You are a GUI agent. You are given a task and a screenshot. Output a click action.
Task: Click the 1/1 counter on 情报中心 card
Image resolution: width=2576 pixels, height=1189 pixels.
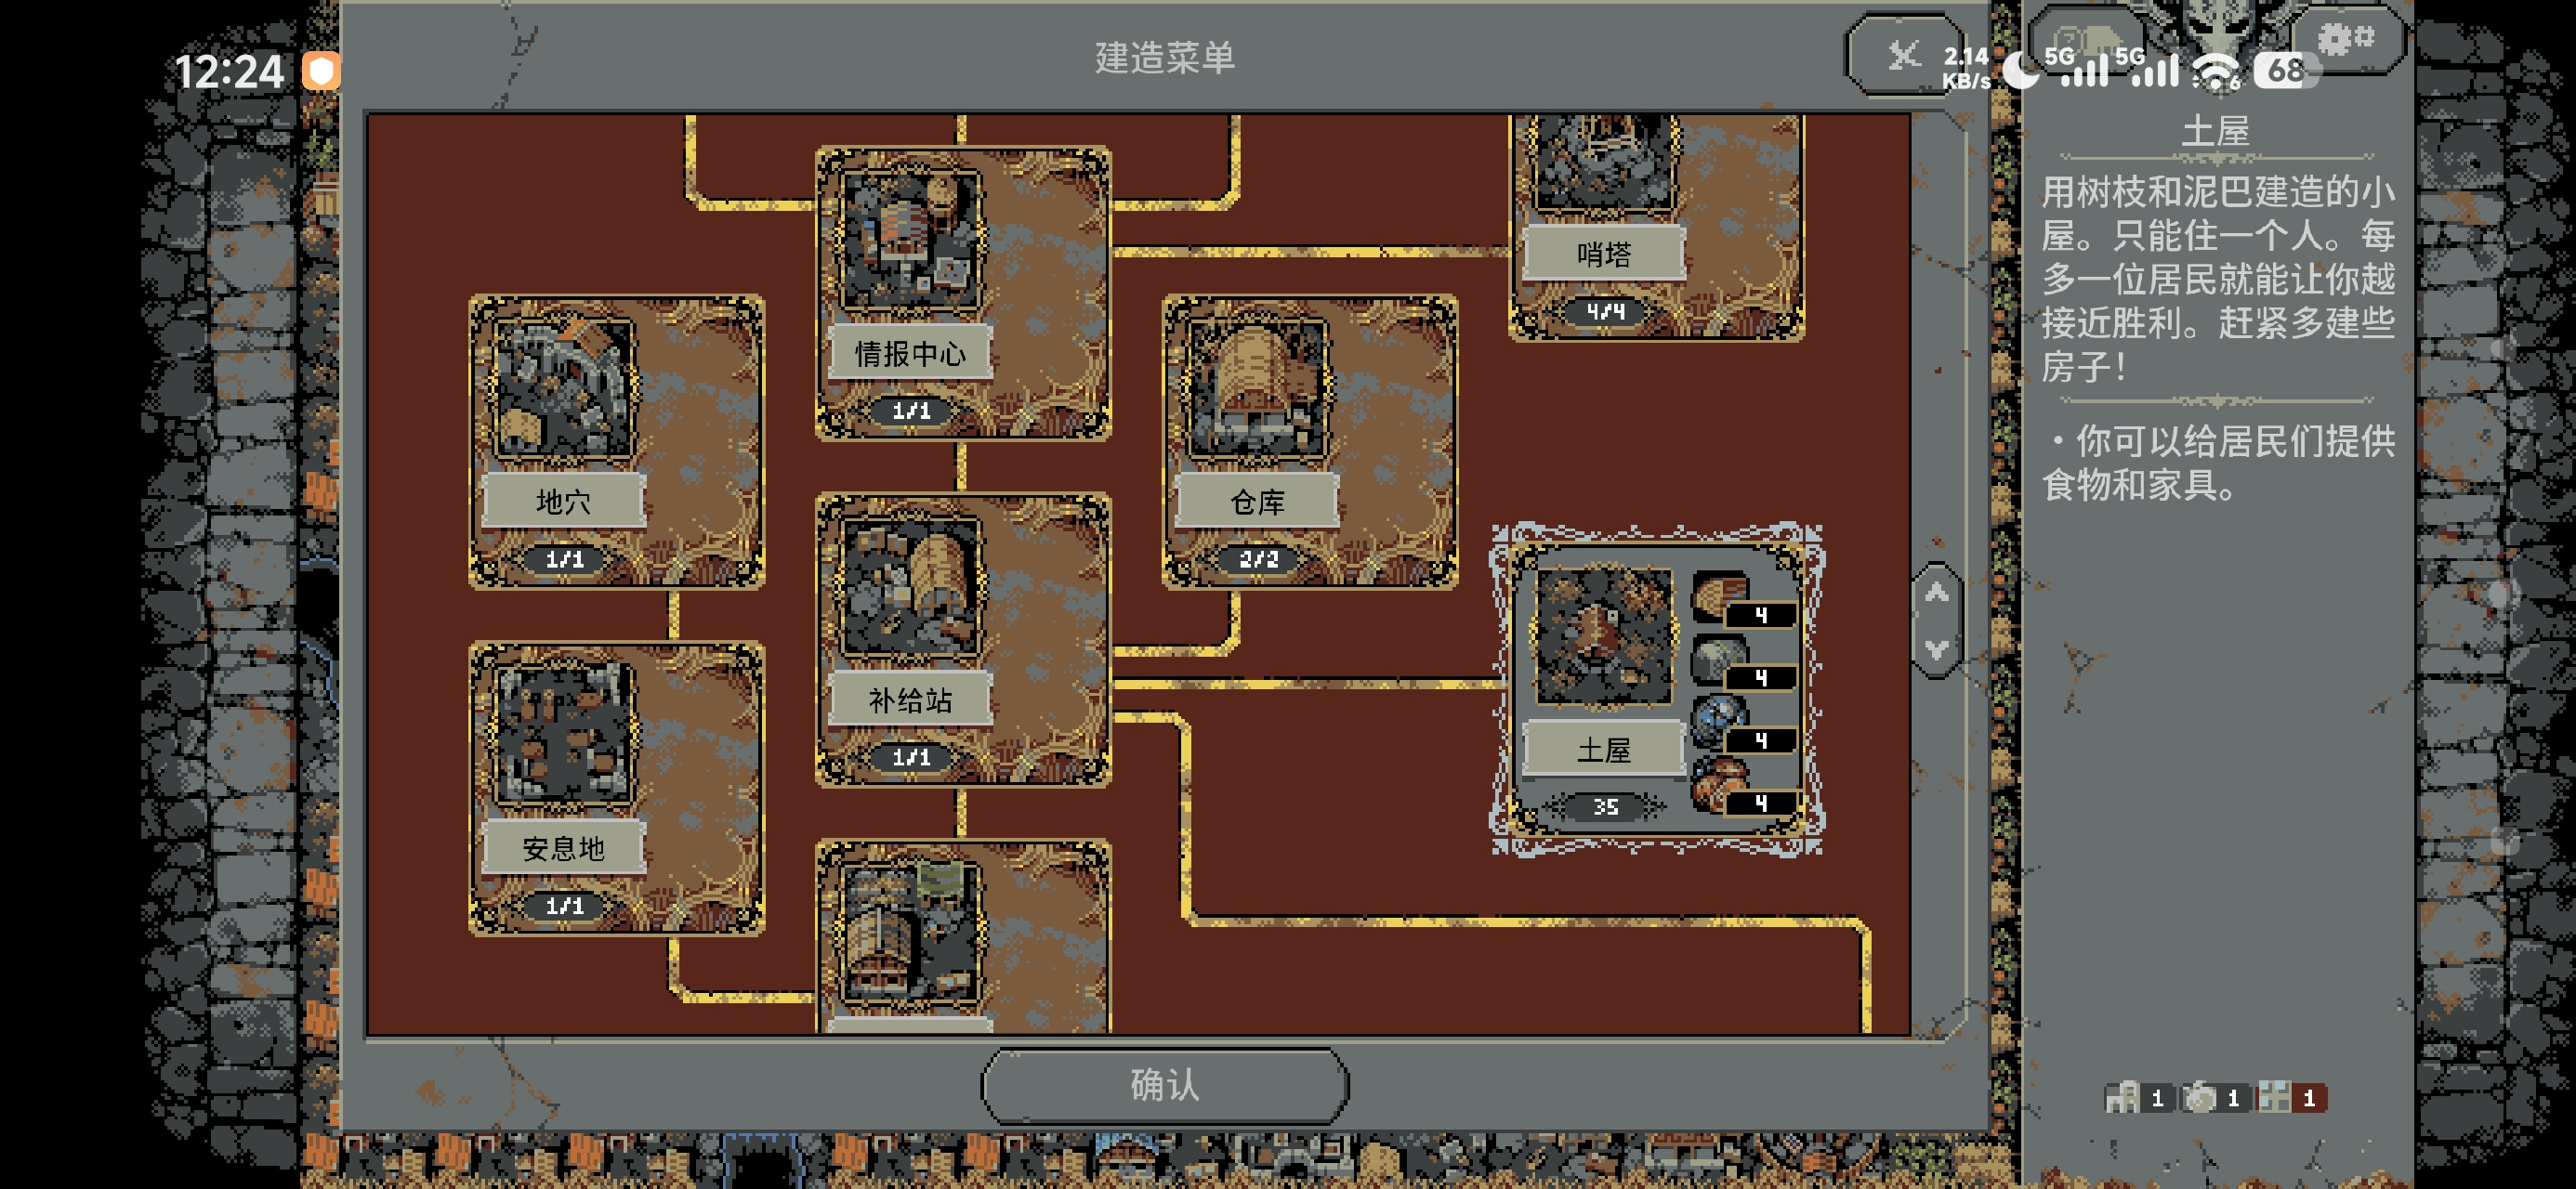pos(911,411)
